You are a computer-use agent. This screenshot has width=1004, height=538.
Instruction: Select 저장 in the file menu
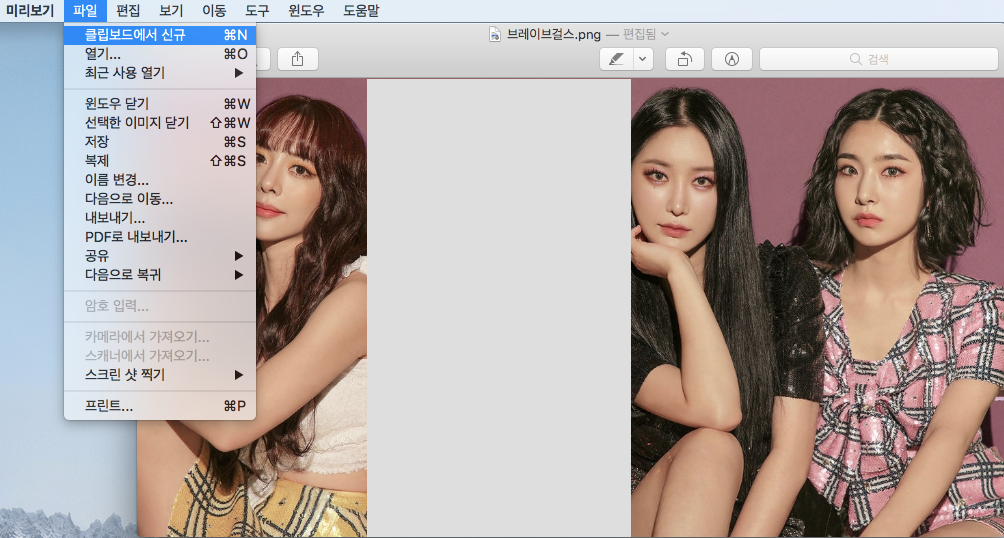tap(160, 142)
